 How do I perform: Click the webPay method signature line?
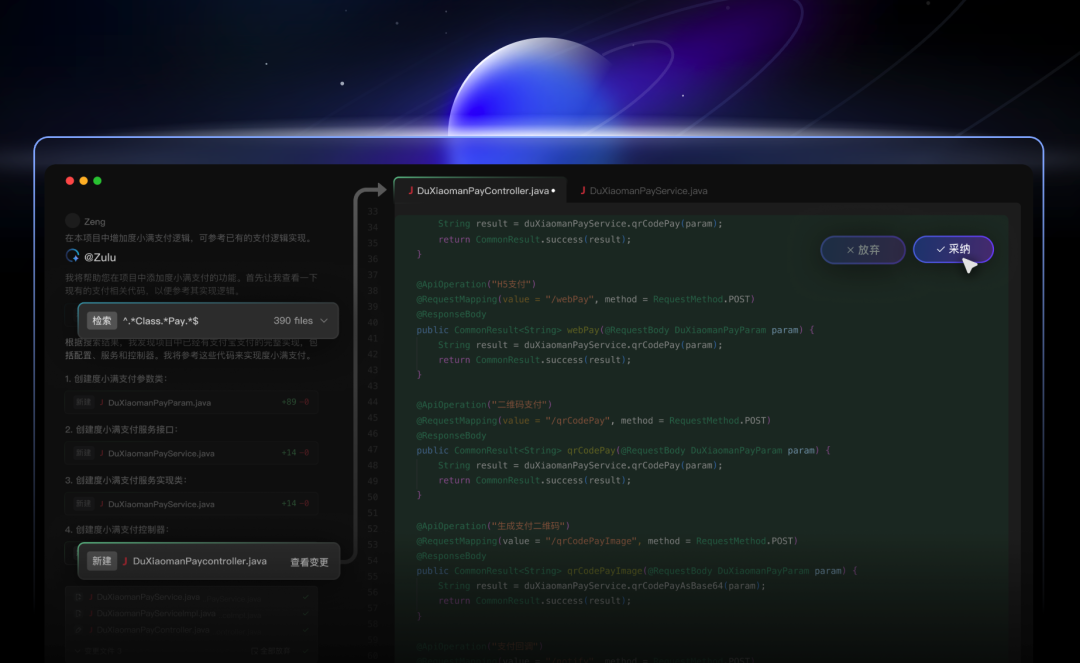coord(615,330)
